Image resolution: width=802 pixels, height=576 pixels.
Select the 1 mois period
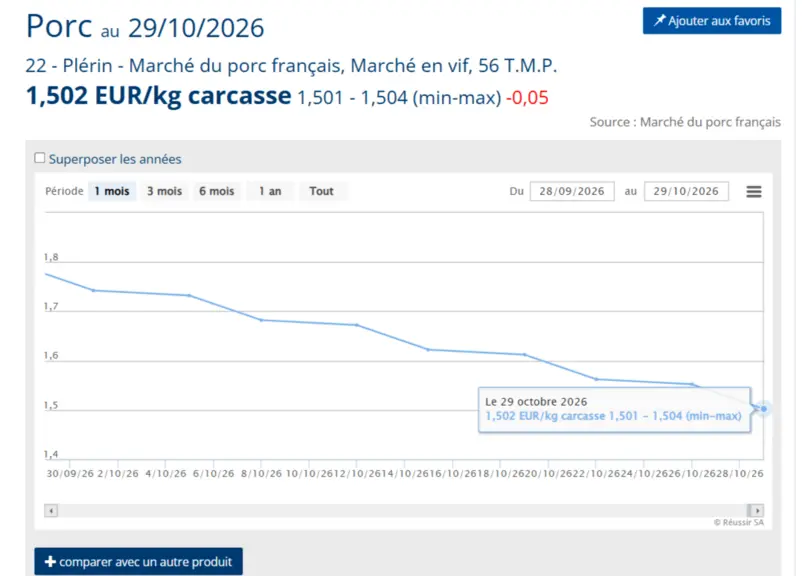(x=112, y=191)
